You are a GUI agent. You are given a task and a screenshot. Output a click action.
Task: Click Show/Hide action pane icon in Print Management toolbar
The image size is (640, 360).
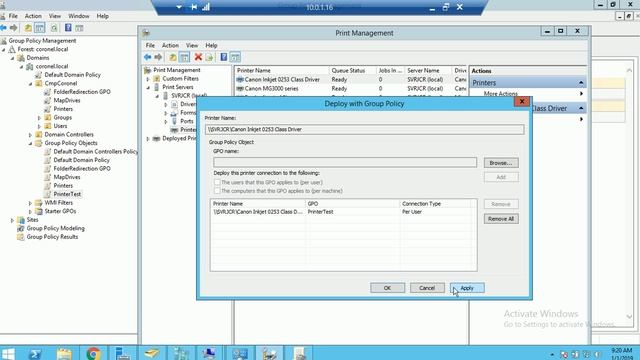coord(236,57)
